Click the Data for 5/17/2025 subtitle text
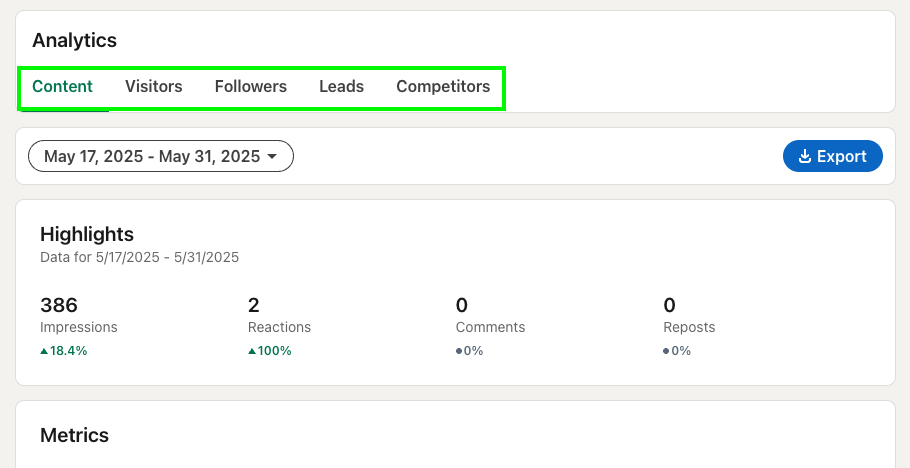This screenshot has width=910, height=468. (x=139, y=257)
